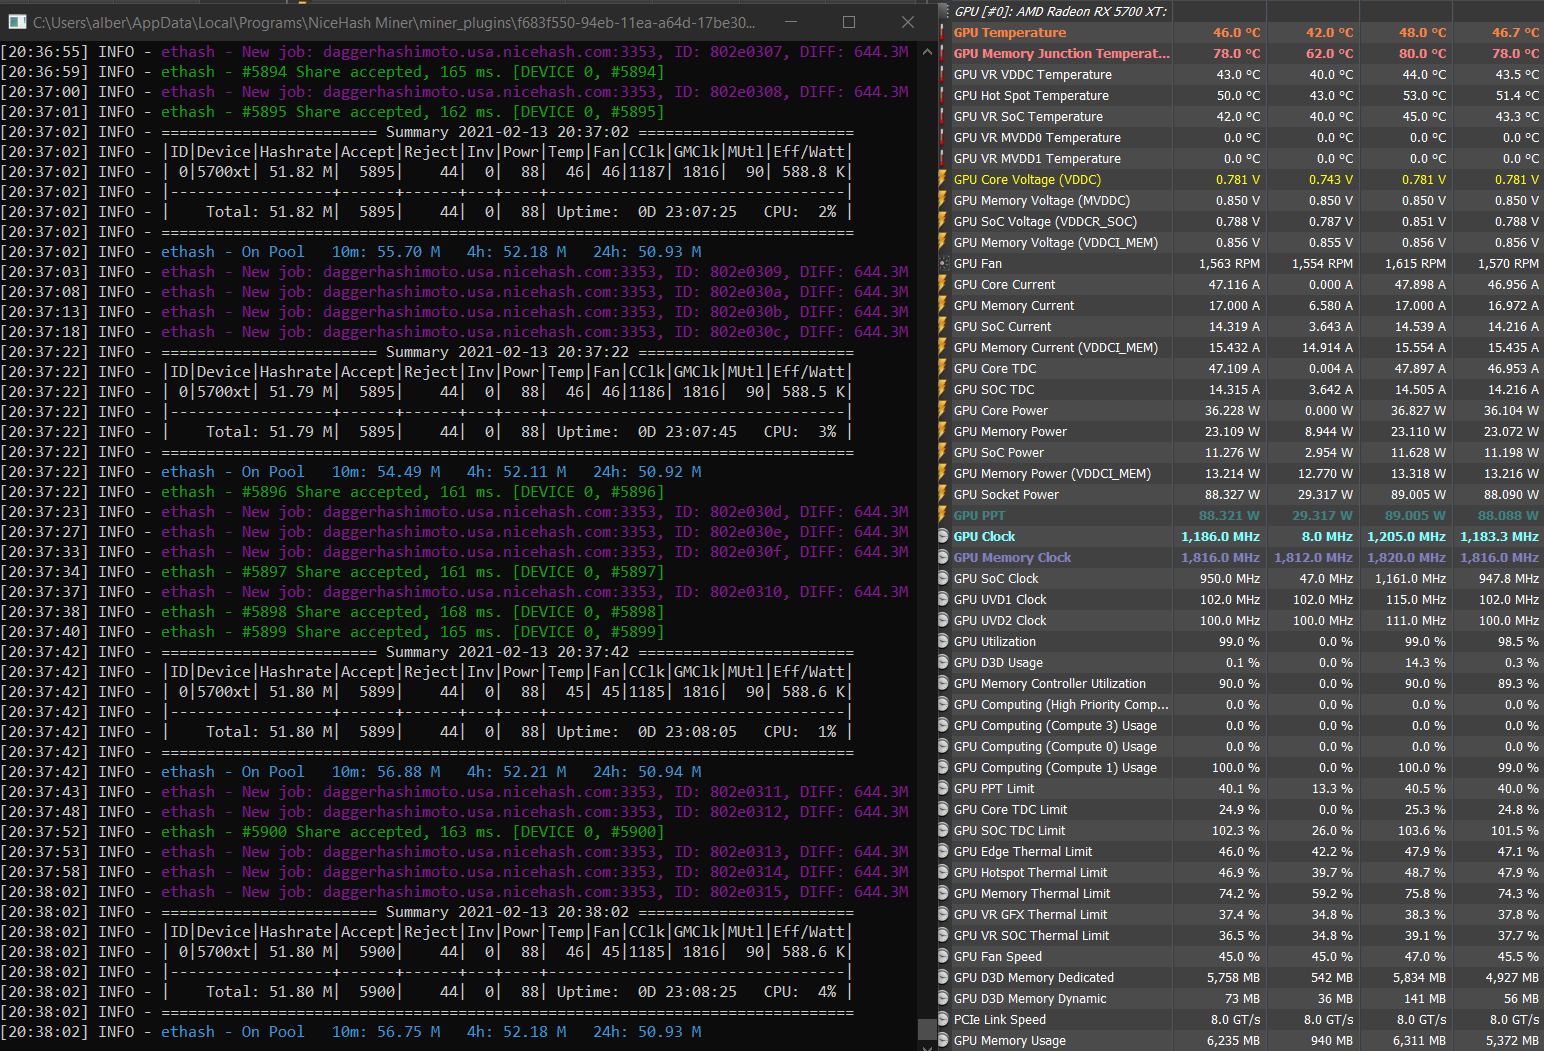Click the 5,758 MB D3D Memory Dedicated value

[1233, 977]
